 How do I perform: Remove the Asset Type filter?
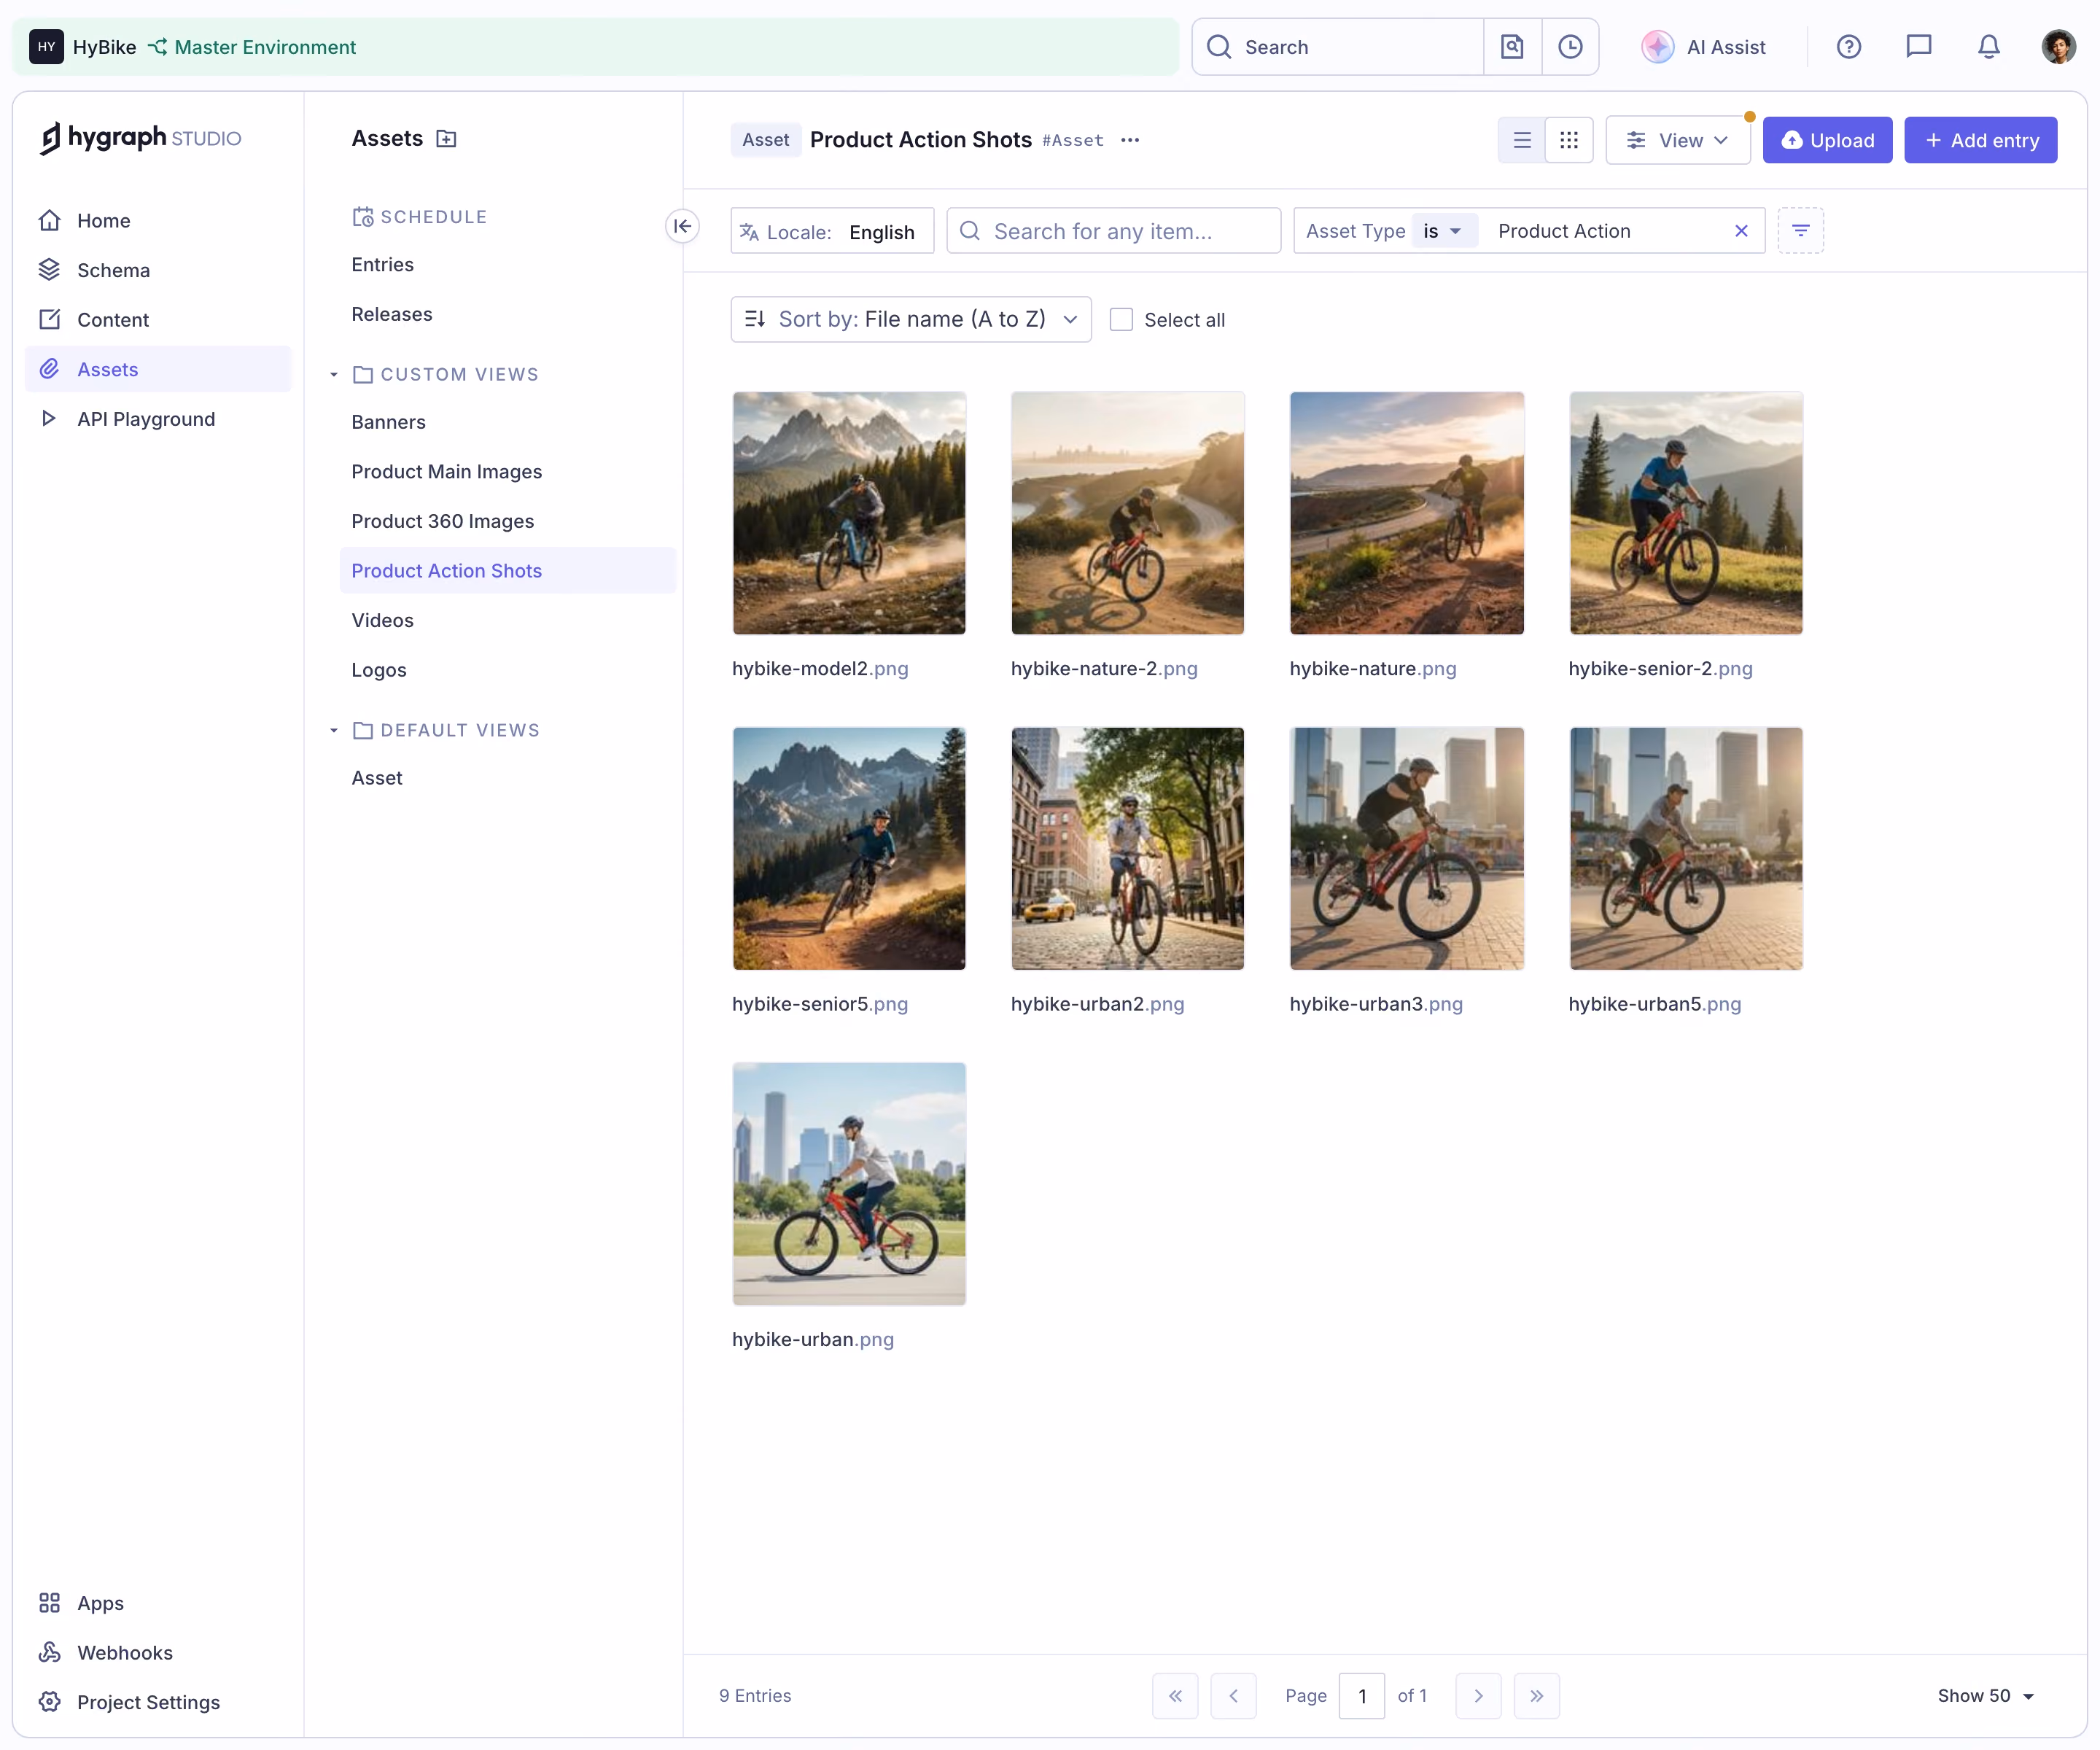(x=1741, y=231)
